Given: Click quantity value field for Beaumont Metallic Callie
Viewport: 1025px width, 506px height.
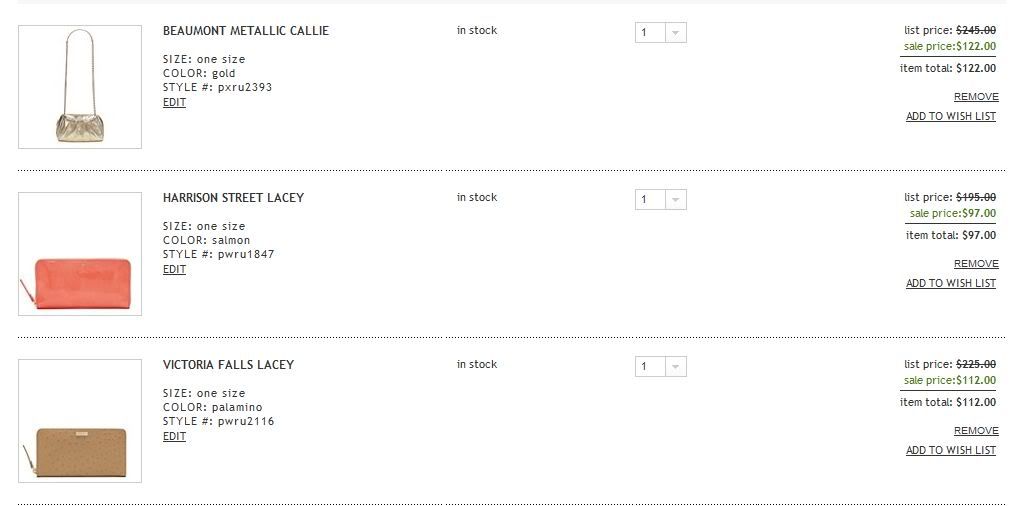Looking at the screenshot, I should pyautogui.click(x=650, y=33).
